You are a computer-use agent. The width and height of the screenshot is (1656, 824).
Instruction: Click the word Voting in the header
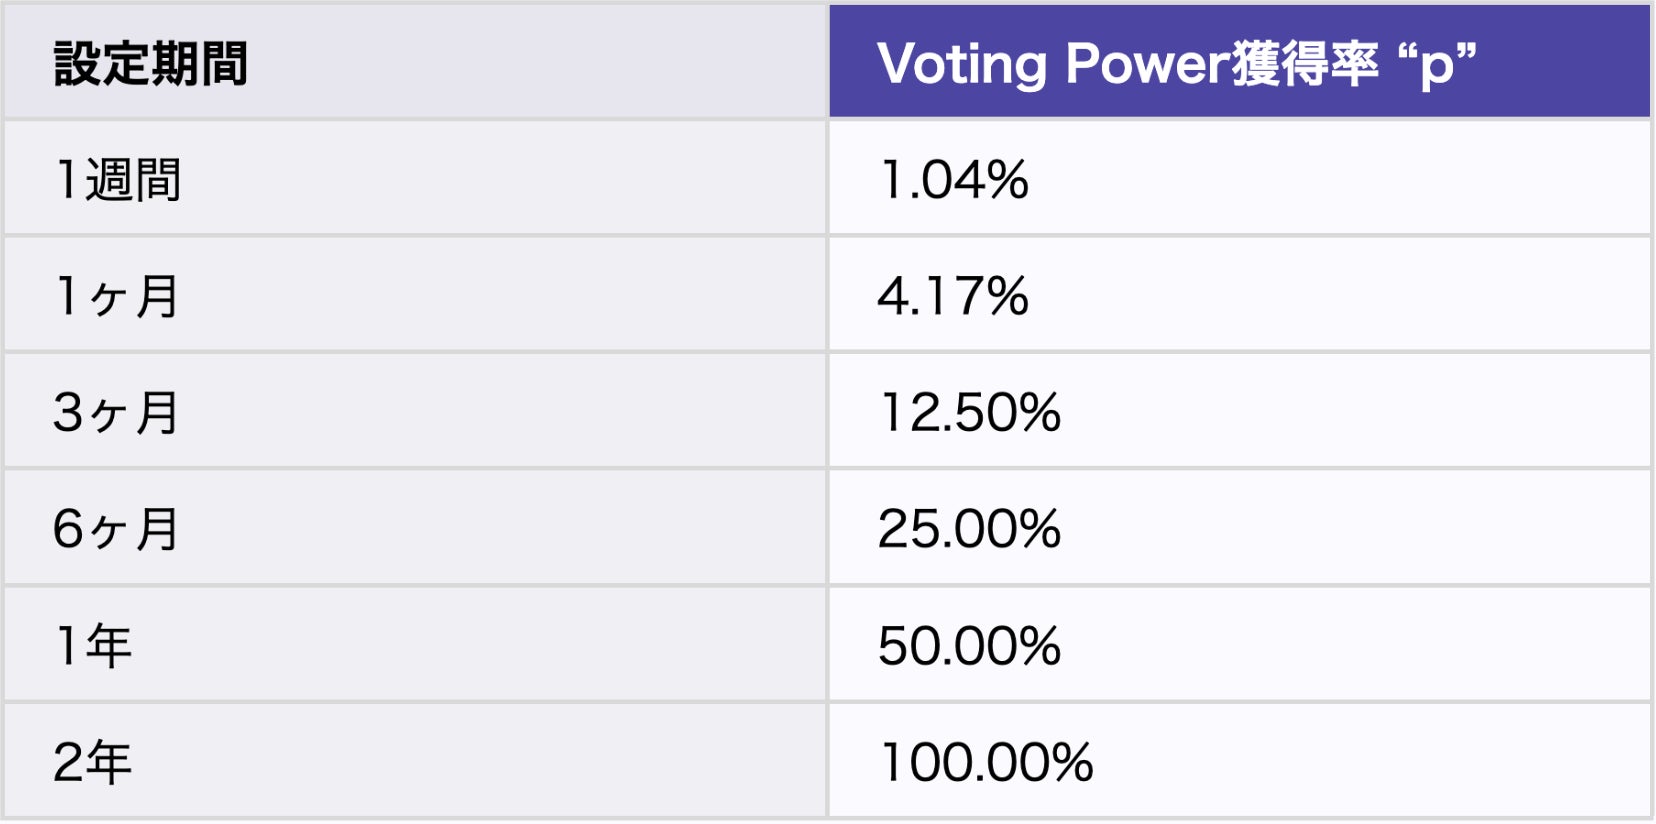click(x=961, y=65)
